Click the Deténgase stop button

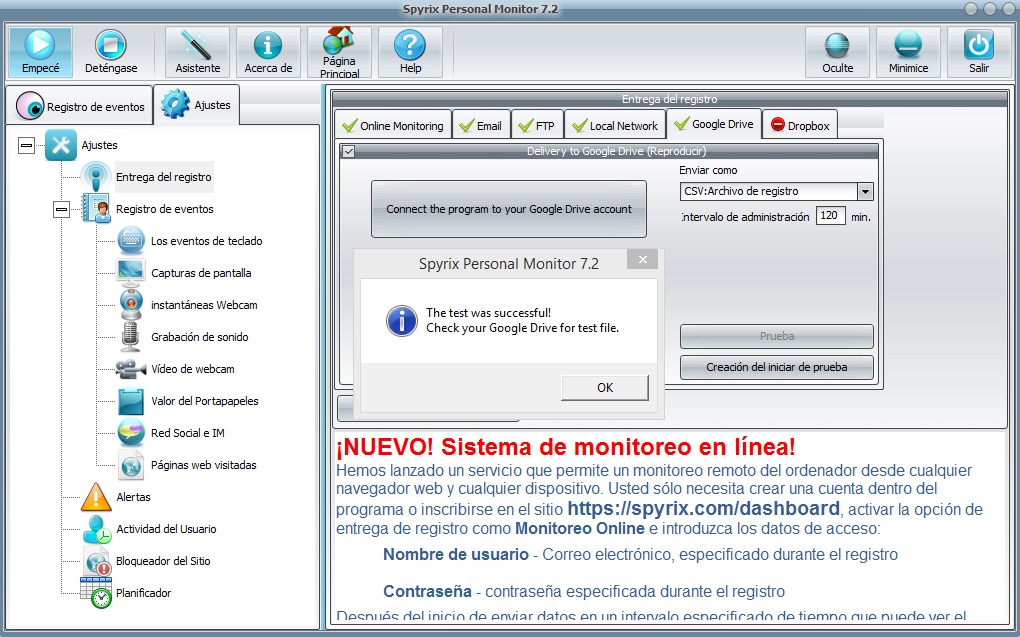coord(111,52)
